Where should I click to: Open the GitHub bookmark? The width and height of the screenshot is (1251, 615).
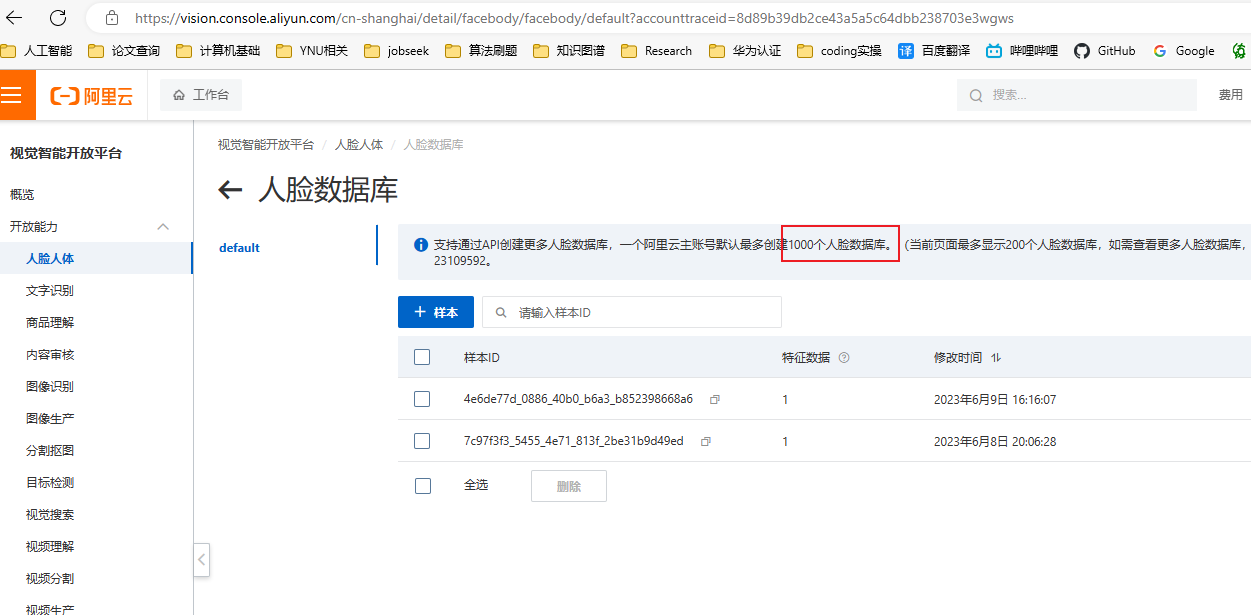point(1104,50)
